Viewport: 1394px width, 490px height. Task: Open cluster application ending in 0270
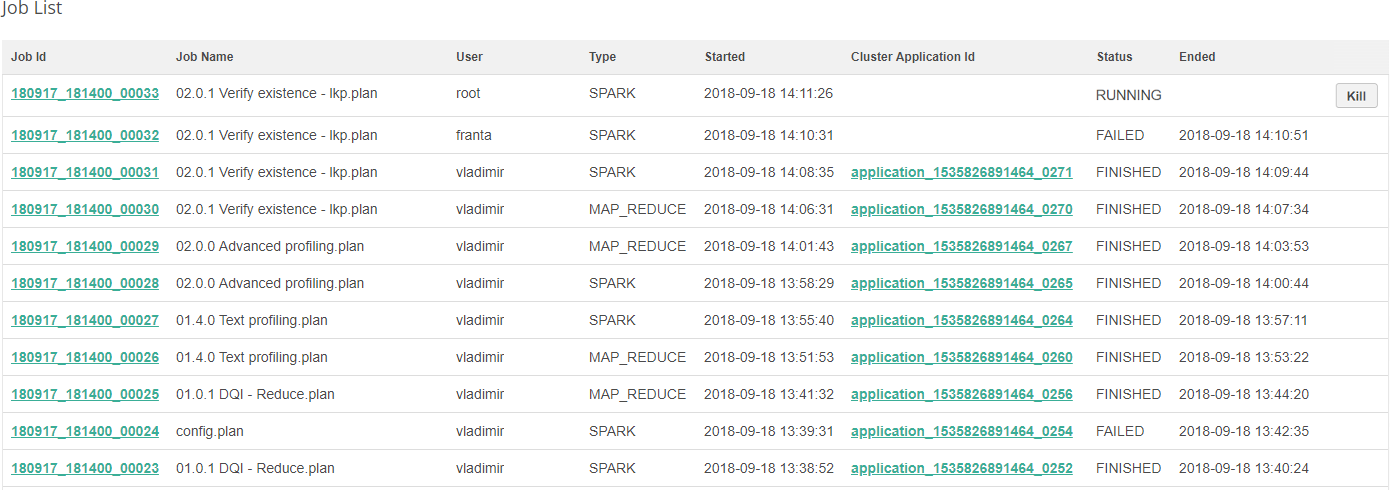tap(961, 209)
